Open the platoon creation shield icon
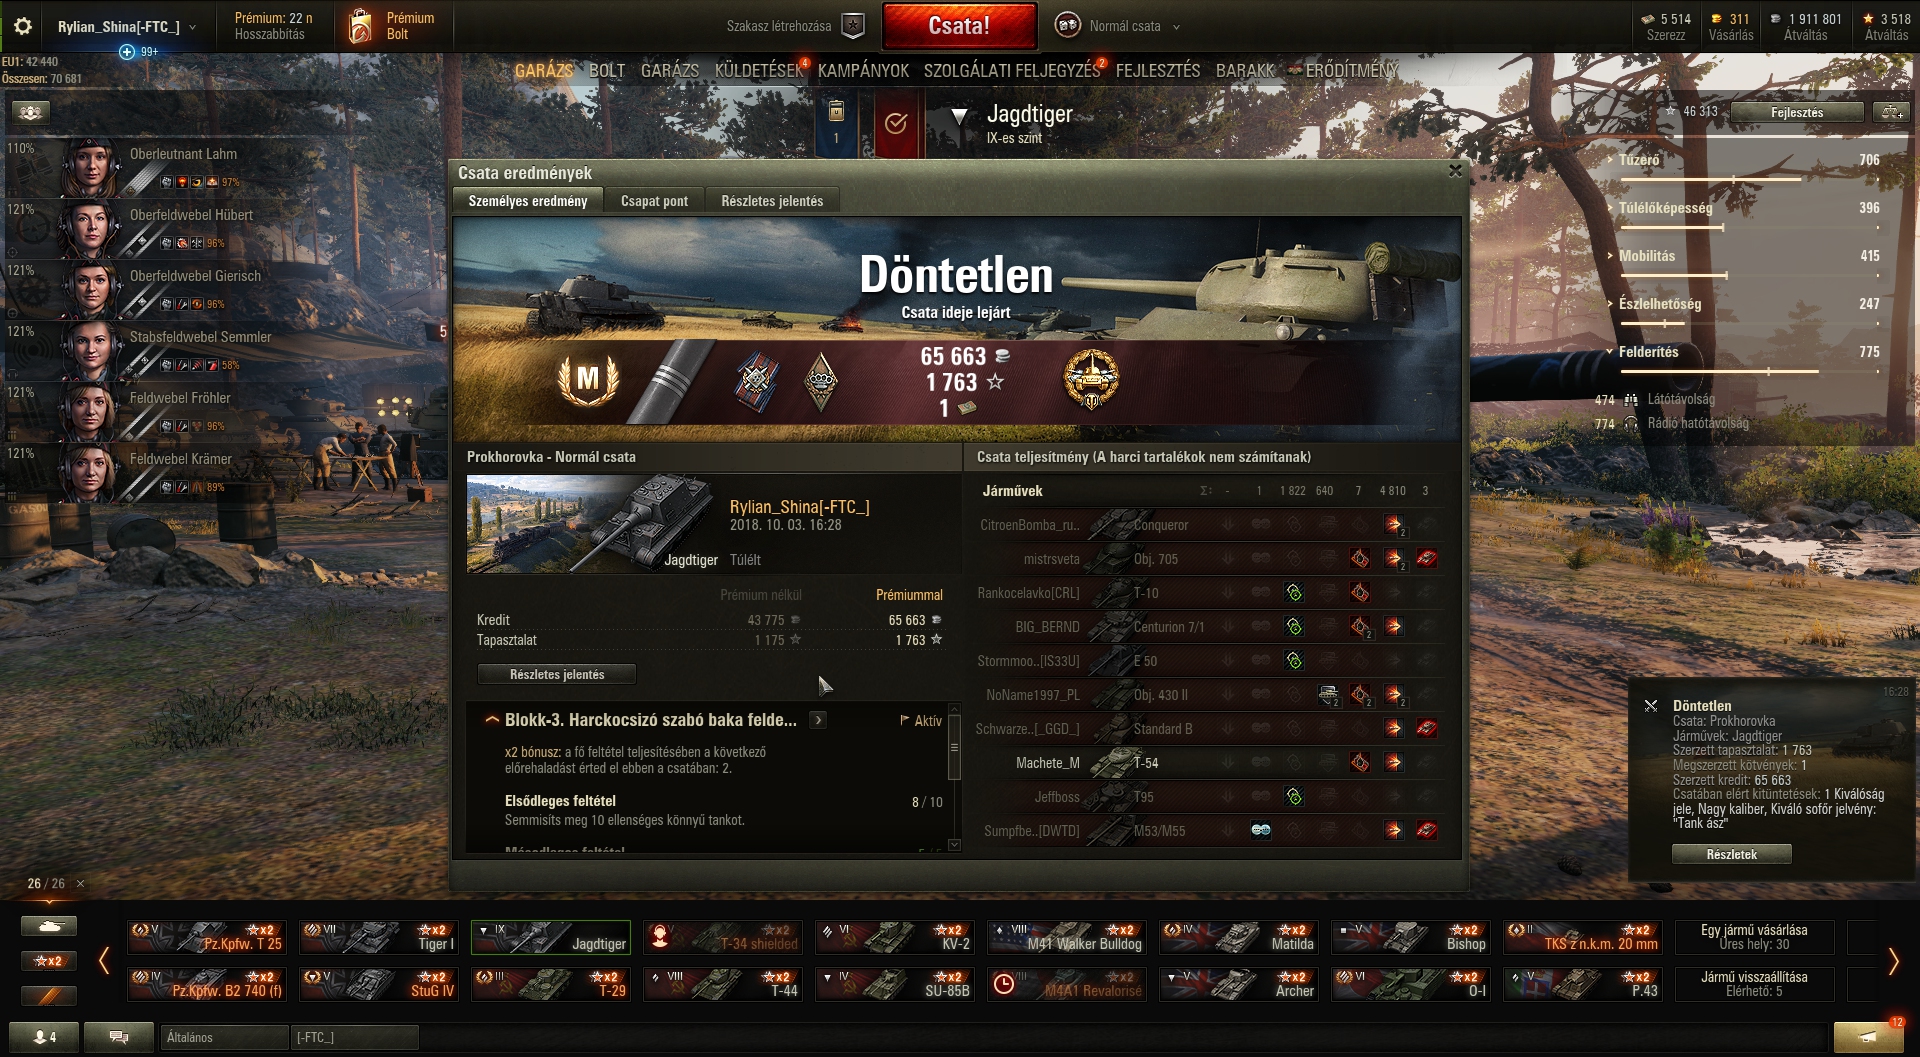1920x1057 pixels. point(853,26)
